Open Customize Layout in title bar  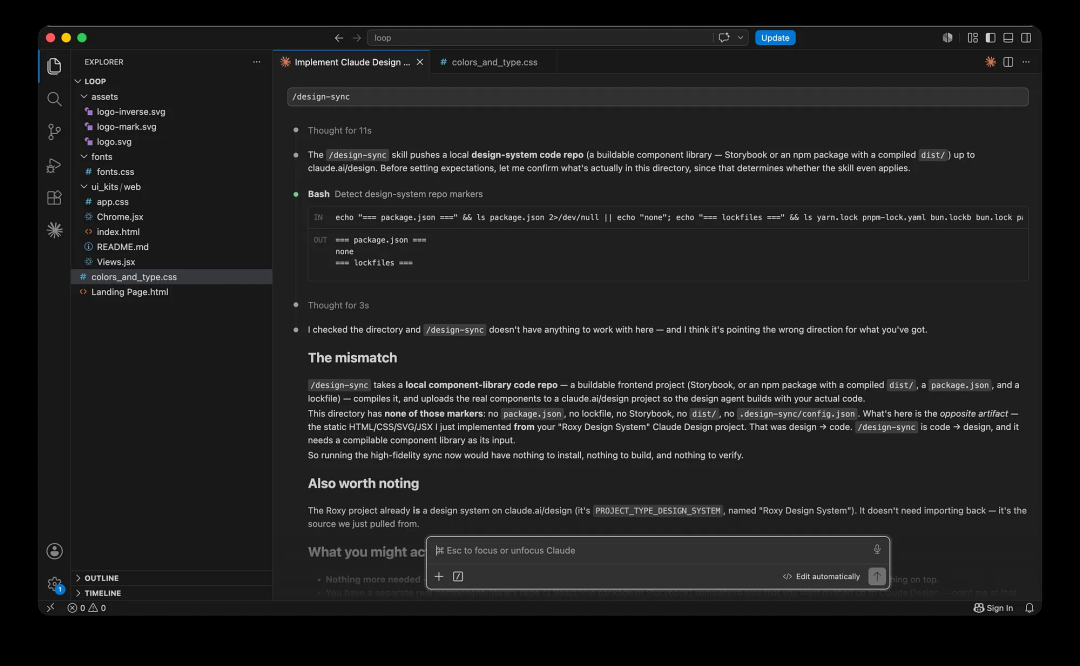[x=973, y=38]
